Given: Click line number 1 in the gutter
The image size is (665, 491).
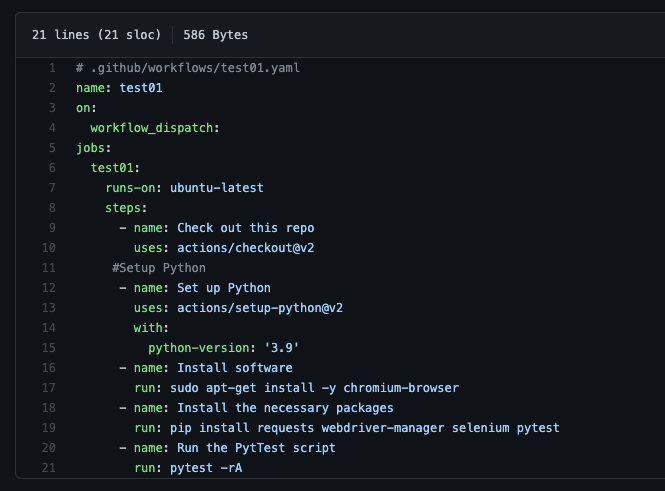Looking at the screenshot, I should pyautogui.click(x=52, y=68).
